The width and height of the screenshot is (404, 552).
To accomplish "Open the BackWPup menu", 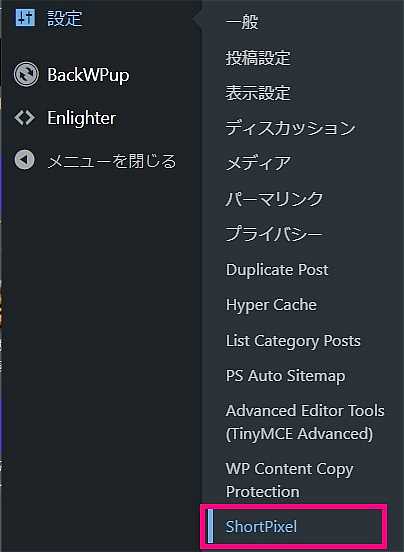I will click(x=88, y=75).
